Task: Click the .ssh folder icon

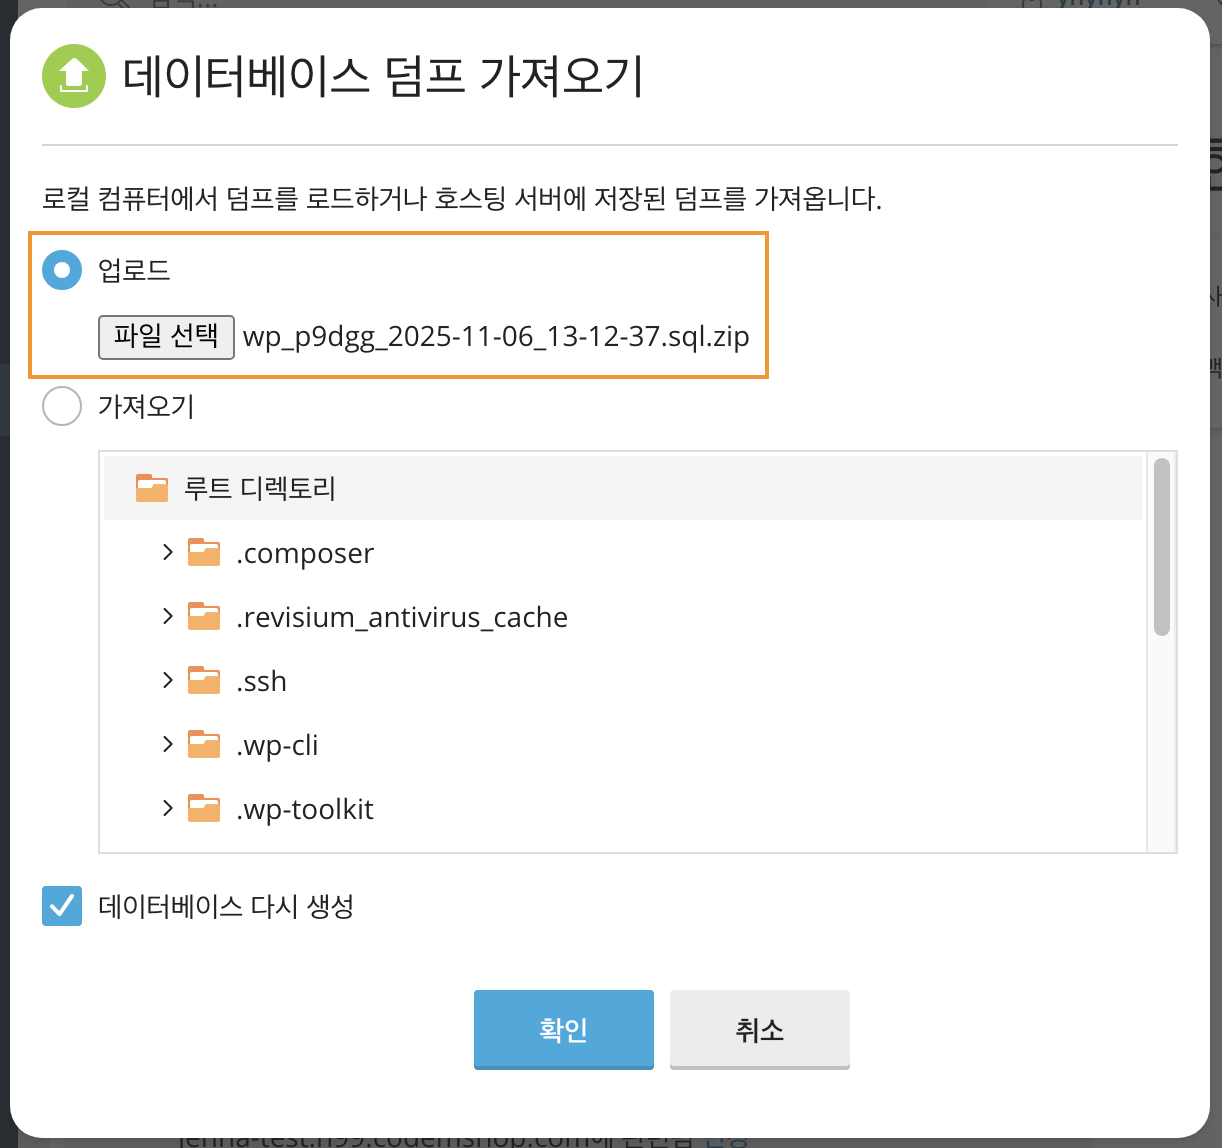Action: [204, 680]
